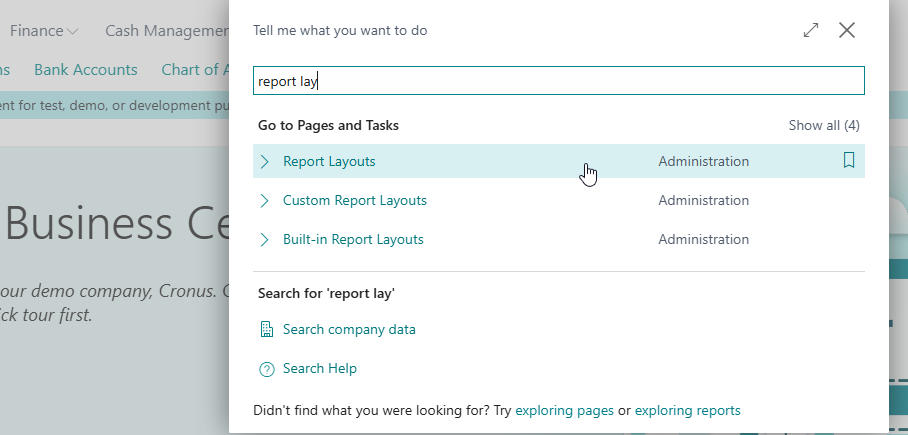Click the "Search for 'report lay'" heading

point(326,293)
